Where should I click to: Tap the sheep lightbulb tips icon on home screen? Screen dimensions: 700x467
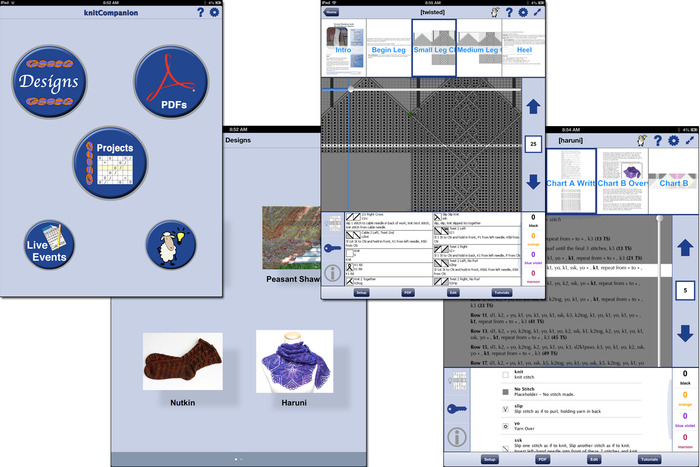[171, 245]
